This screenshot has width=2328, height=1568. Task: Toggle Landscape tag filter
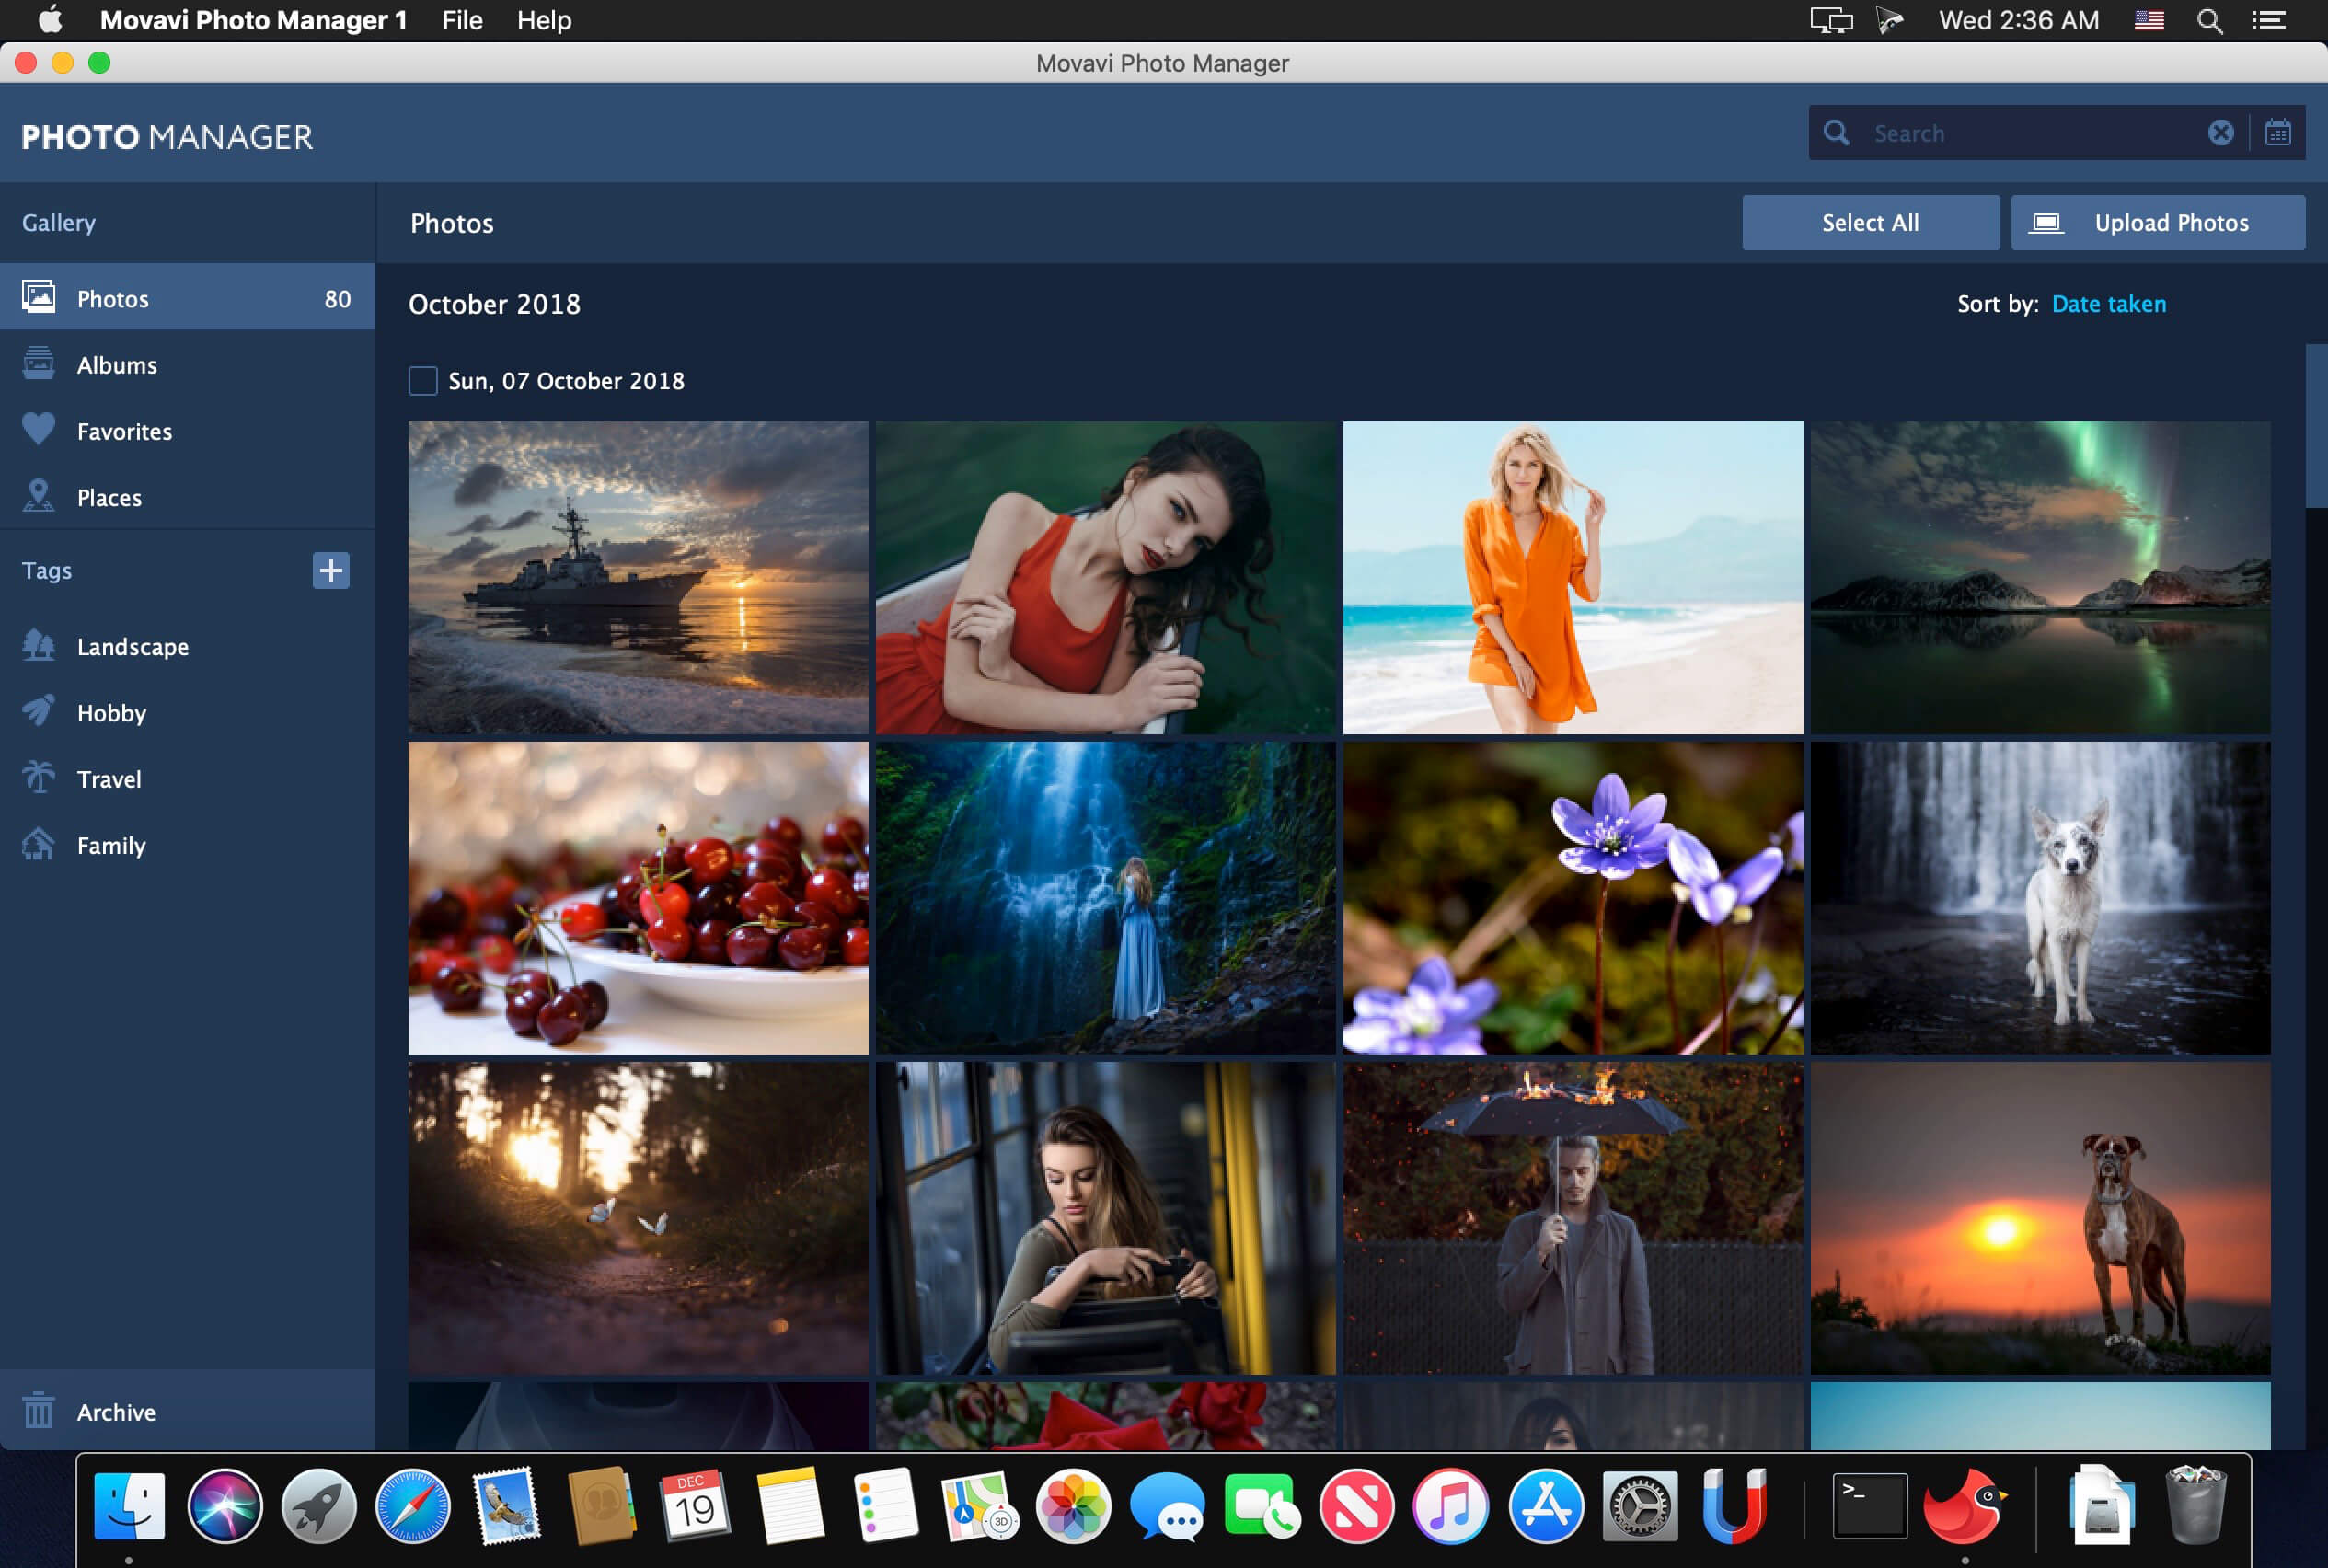coord(132,646)
